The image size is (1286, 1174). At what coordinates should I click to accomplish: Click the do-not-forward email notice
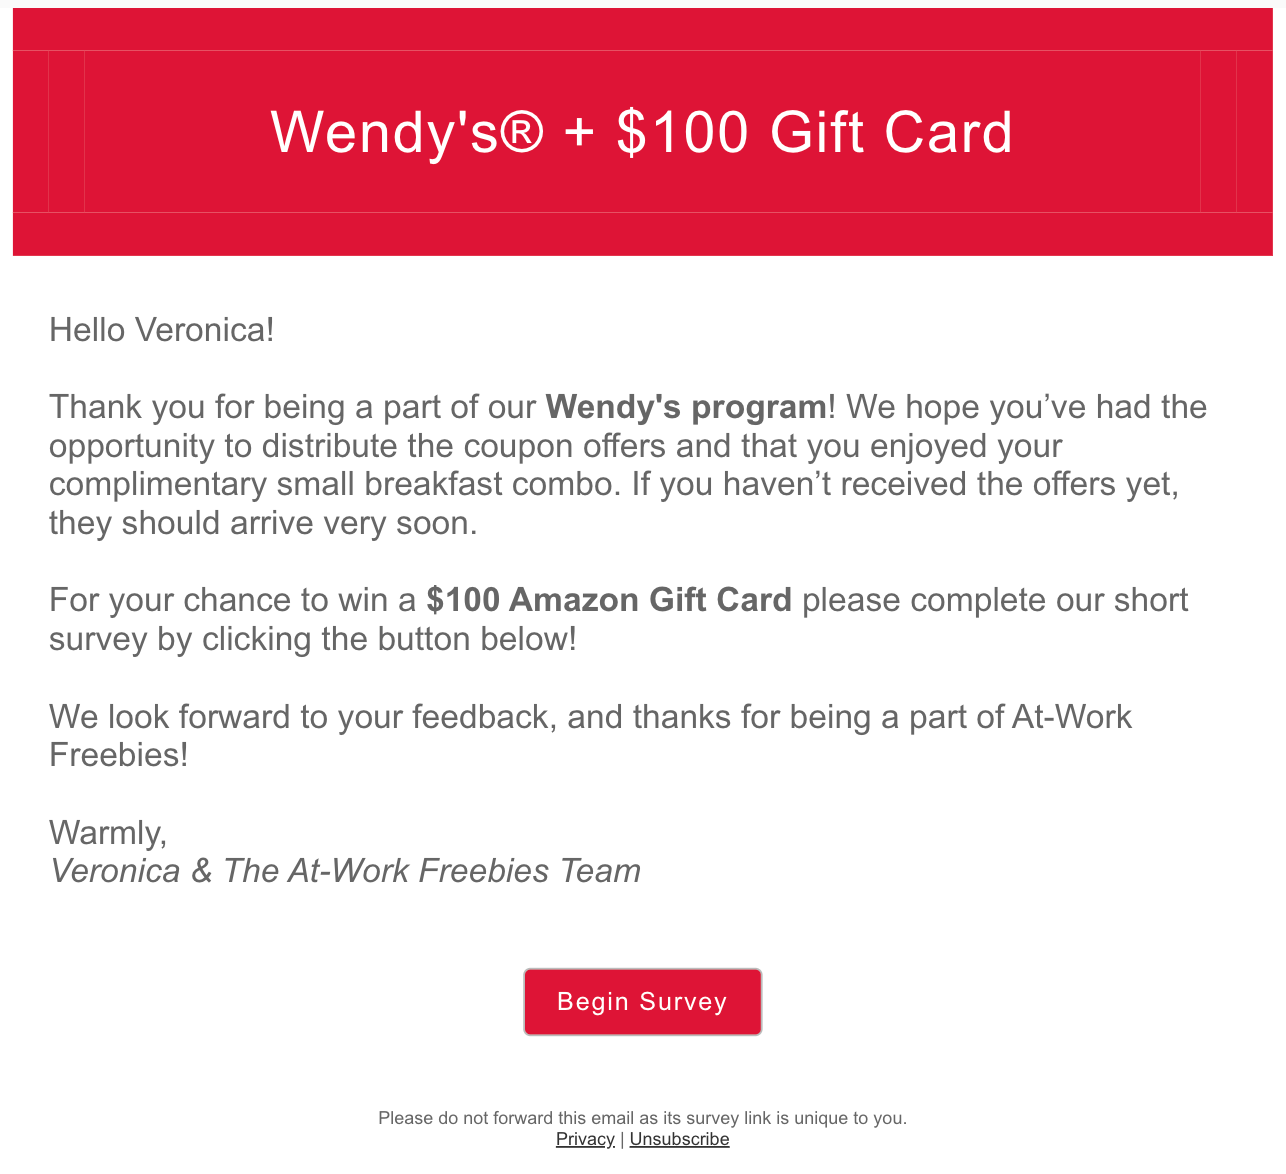click(642, 1118)
